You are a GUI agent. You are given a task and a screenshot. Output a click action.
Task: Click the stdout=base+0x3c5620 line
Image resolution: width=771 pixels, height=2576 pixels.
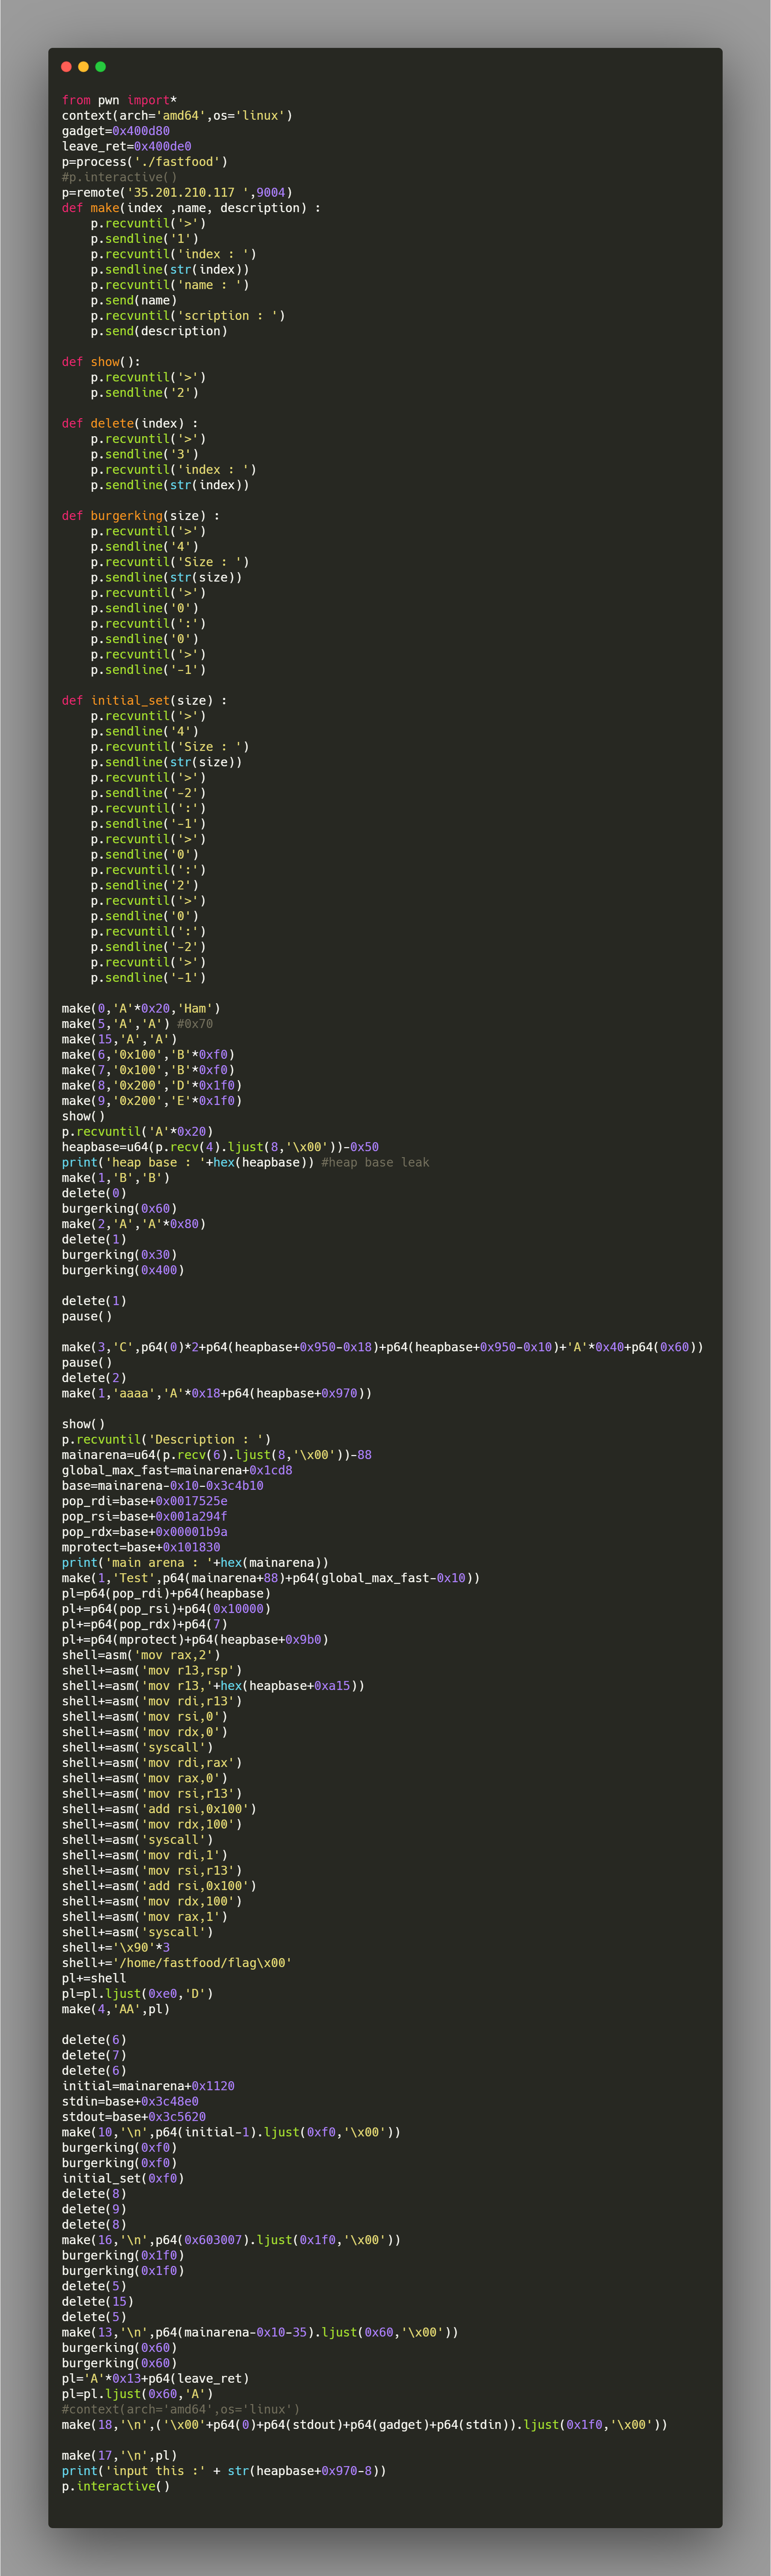(x=134, y=2117)
